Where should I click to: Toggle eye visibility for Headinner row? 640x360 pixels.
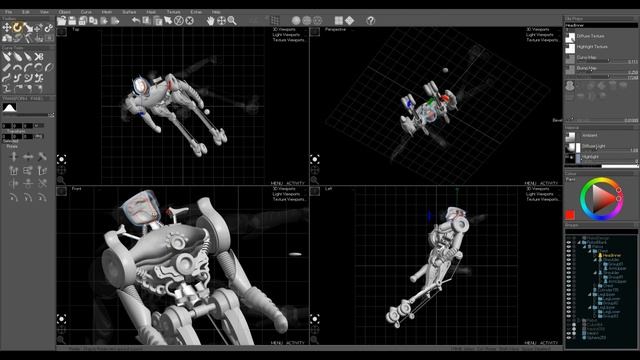(x=569, y=255)
